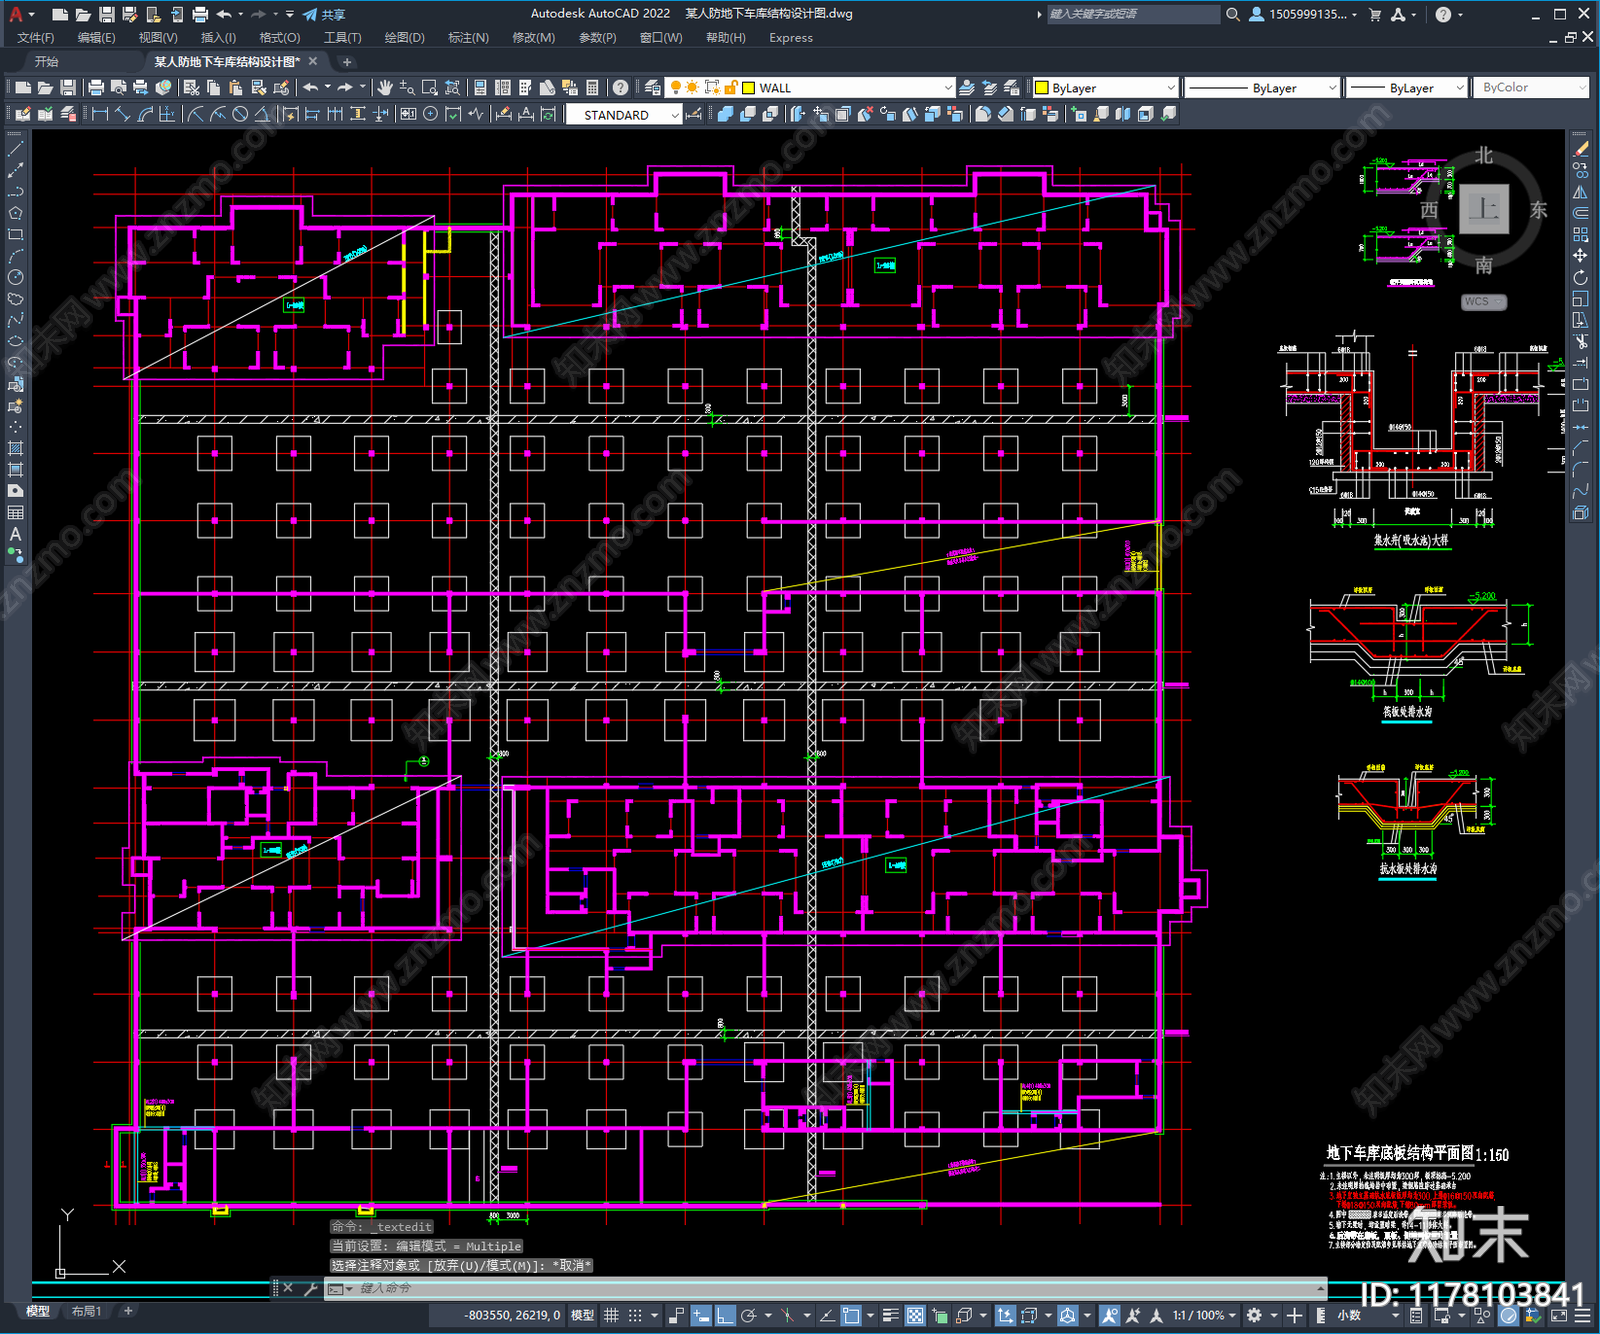This screenshot has width=1600, height=1334.
Task: Select the Diameter dimension icon
Action: (240, 114)
